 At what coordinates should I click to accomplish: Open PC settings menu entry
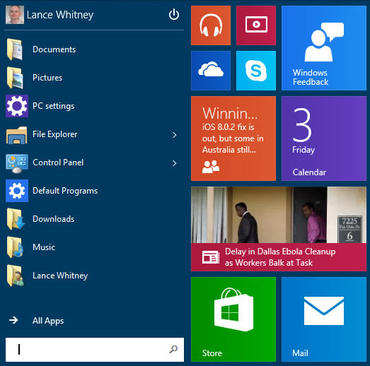click(53, 106)
